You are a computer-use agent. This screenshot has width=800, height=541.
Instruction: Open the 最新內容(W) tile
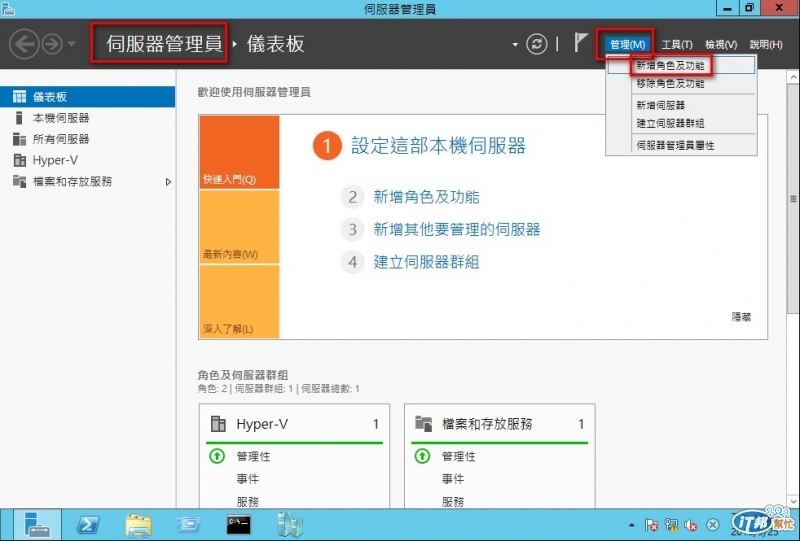coord(239,227)
